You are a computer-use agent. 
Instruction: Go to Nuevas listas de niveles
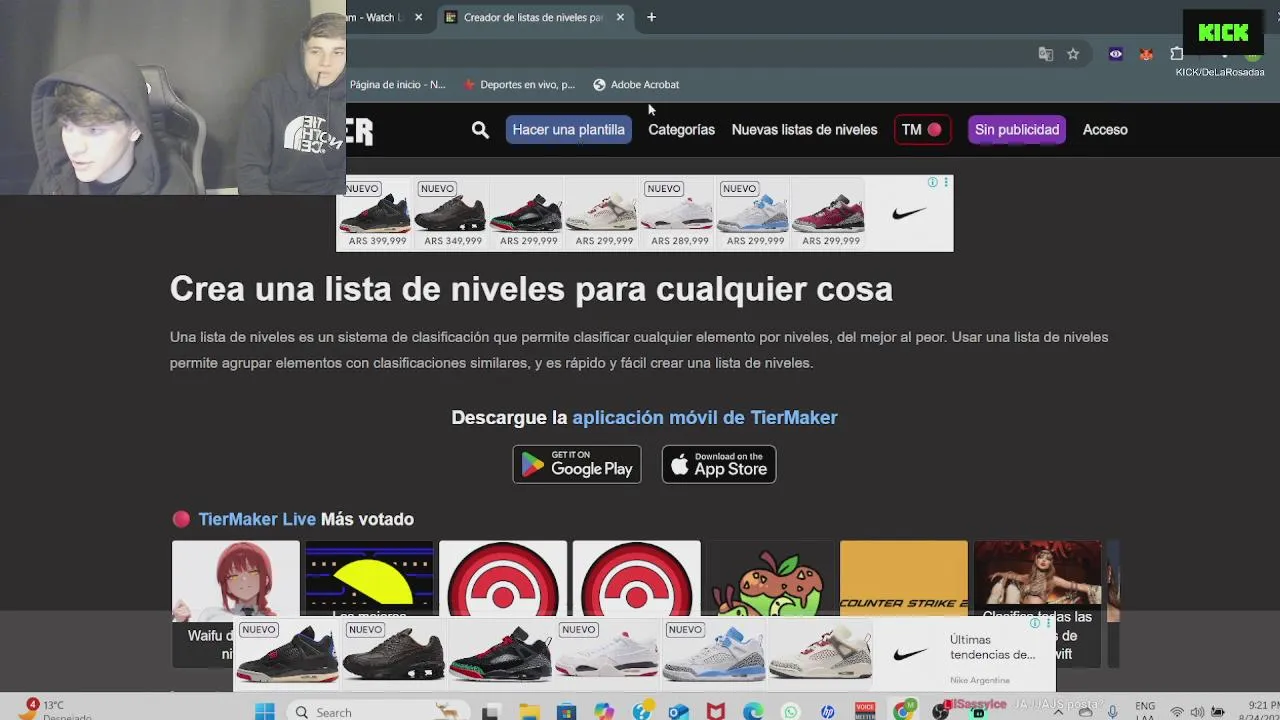pos(804,130)
